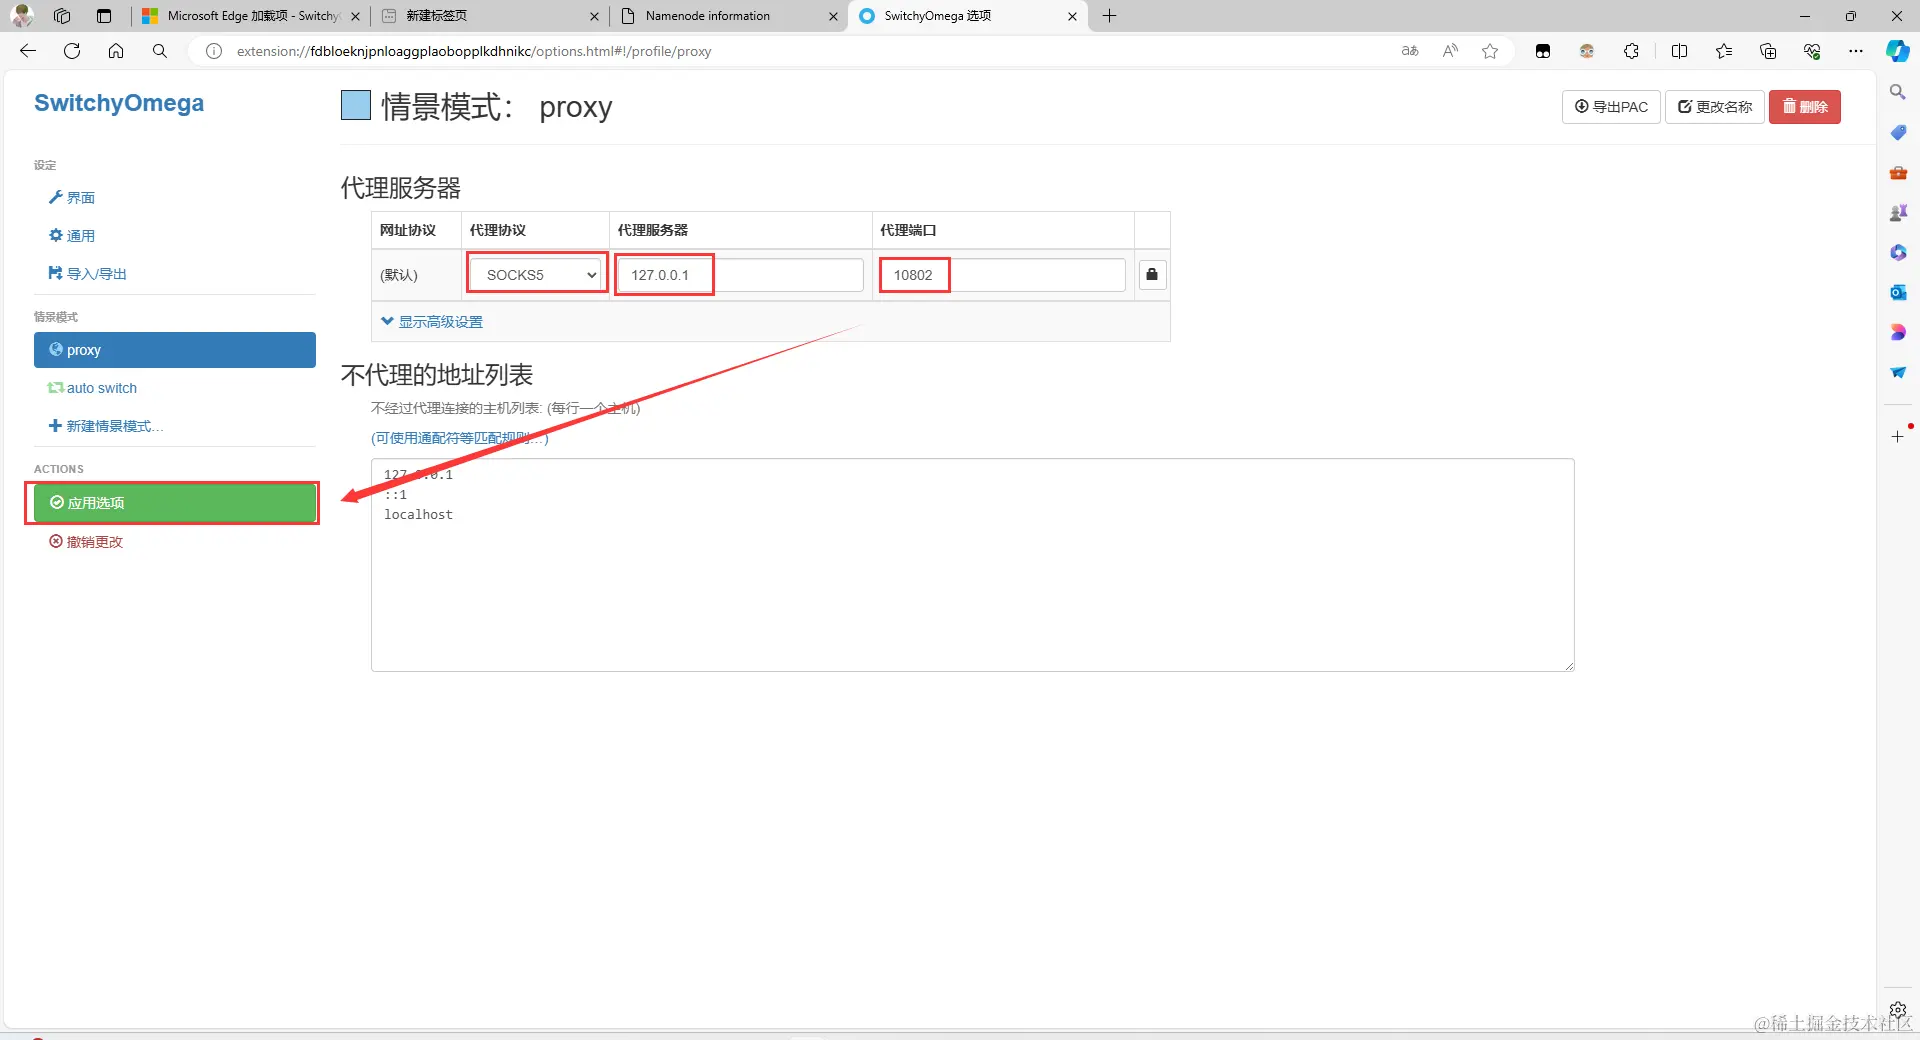The width and height of the screenshot is (1920, 1040).
Task: Open the browser home page
Action: click(116, 51)
